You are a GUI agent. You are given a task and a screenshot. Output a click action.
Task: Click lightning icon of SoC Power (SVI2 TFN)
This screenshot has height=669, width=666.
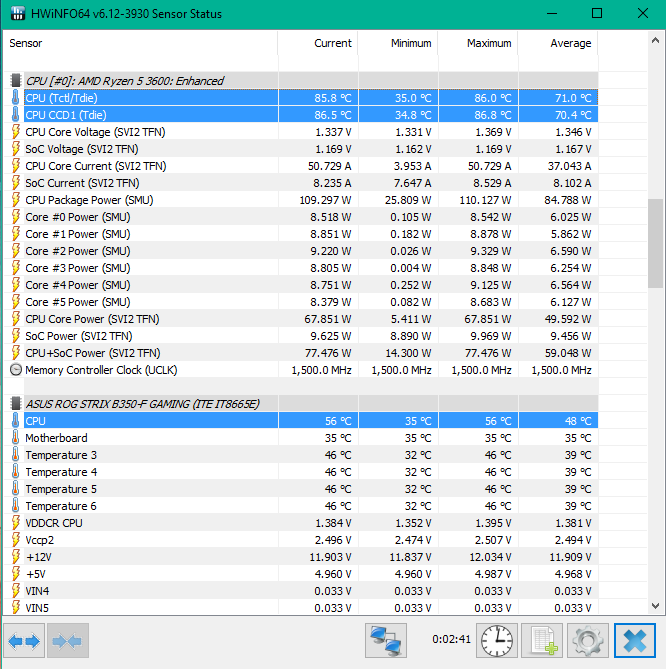[16, 336]
